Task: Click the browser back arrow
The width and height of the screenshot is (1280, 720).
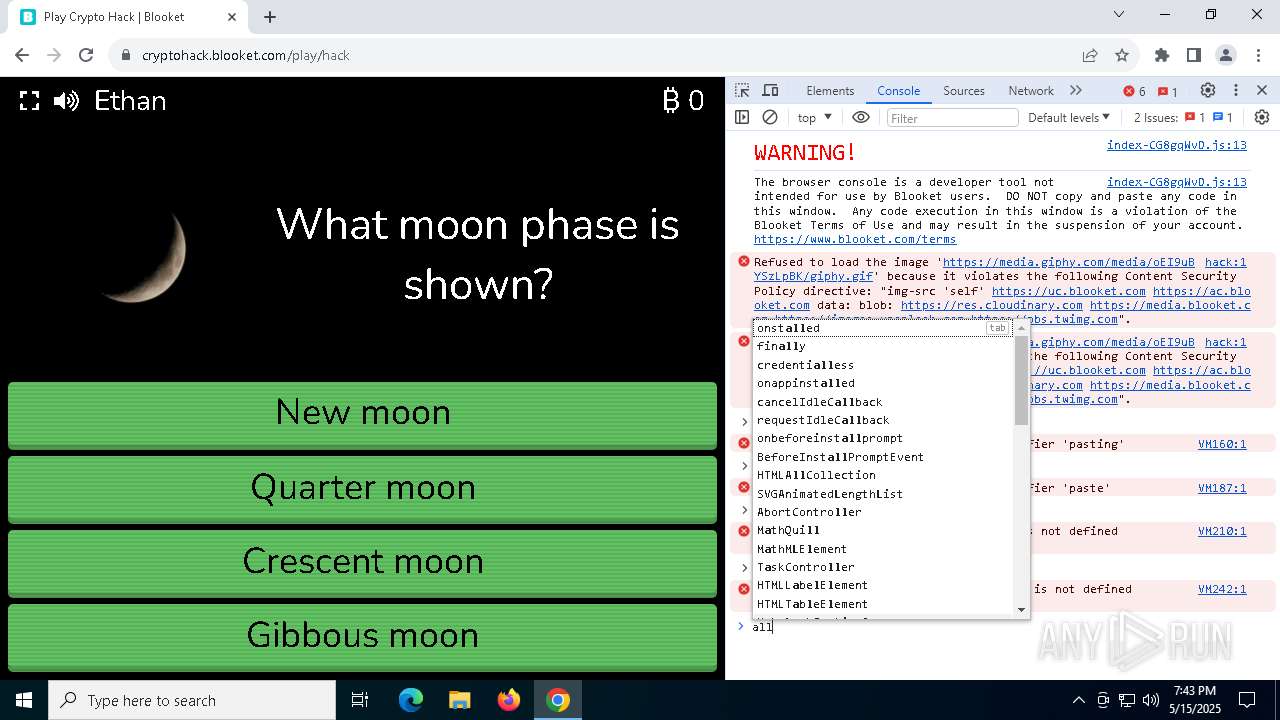Action: pos(22,55)
